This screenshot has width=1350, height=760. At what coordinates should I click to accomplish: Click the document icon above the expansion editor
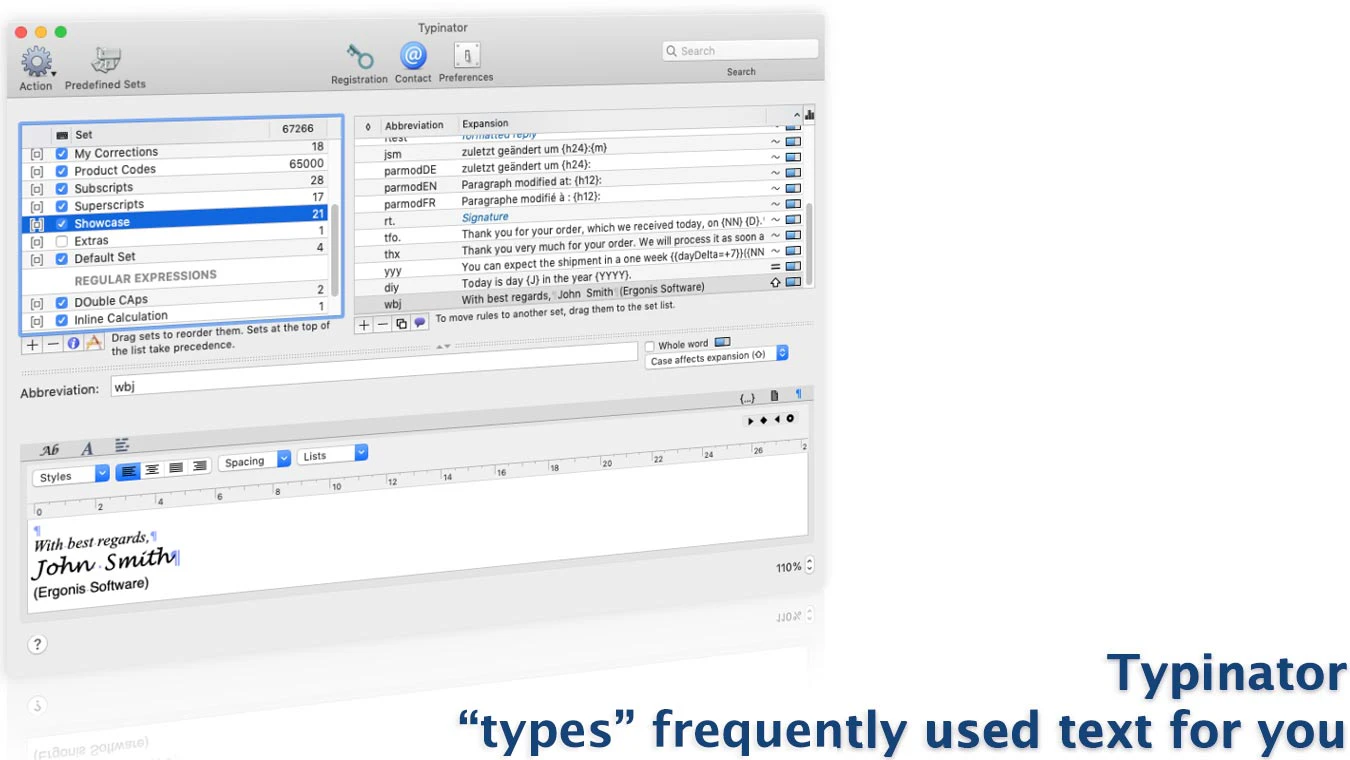coord(774,396)
